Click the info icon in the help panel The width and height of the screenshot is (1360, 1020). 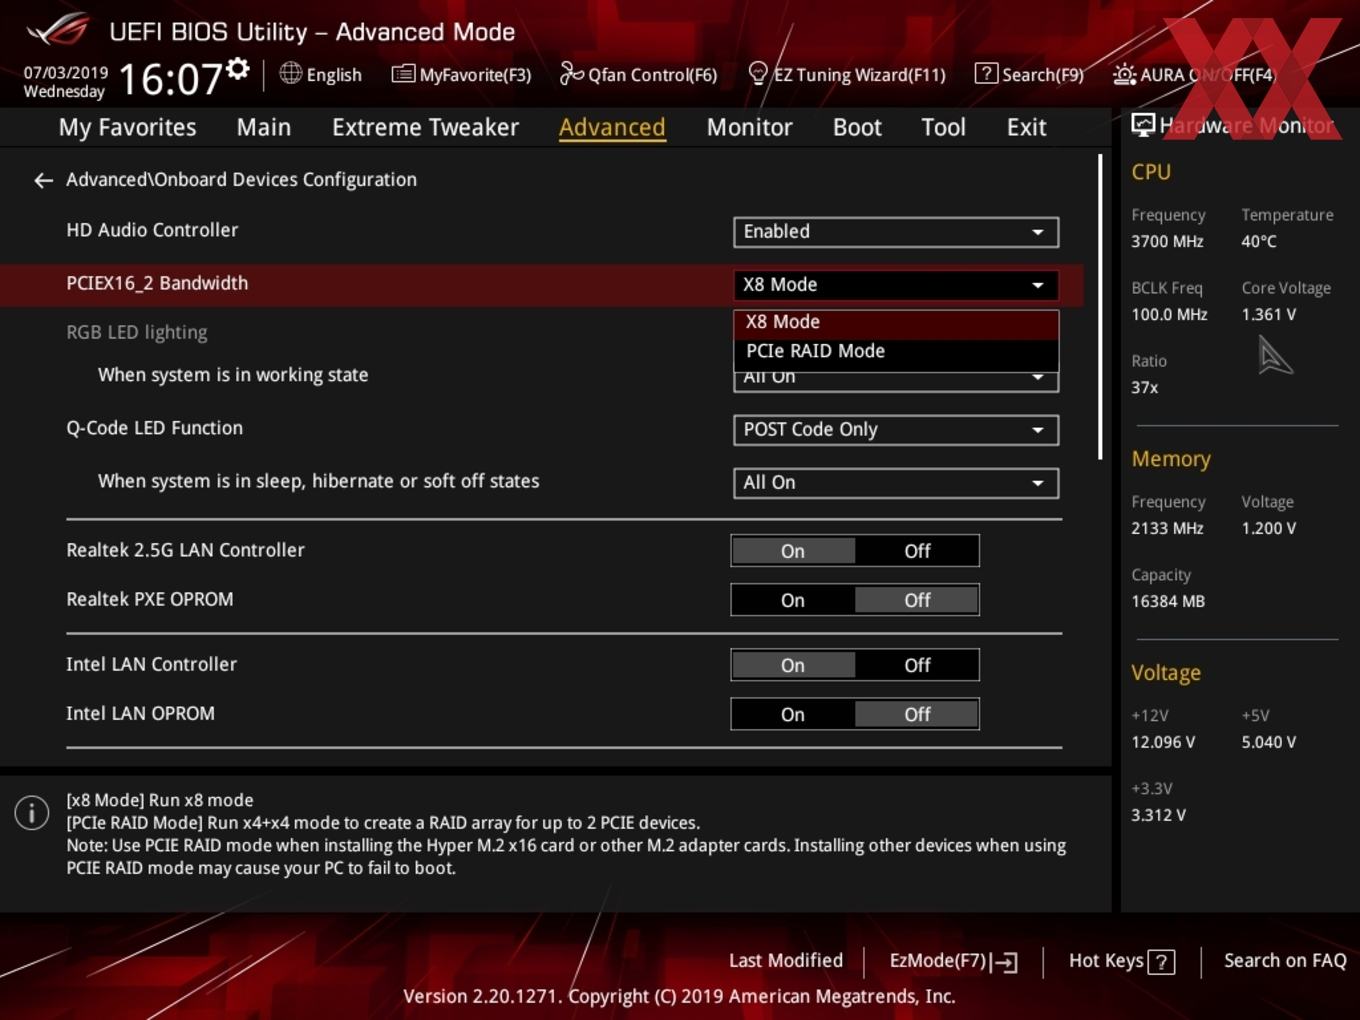pyautogui.click(x=32, y=813)
